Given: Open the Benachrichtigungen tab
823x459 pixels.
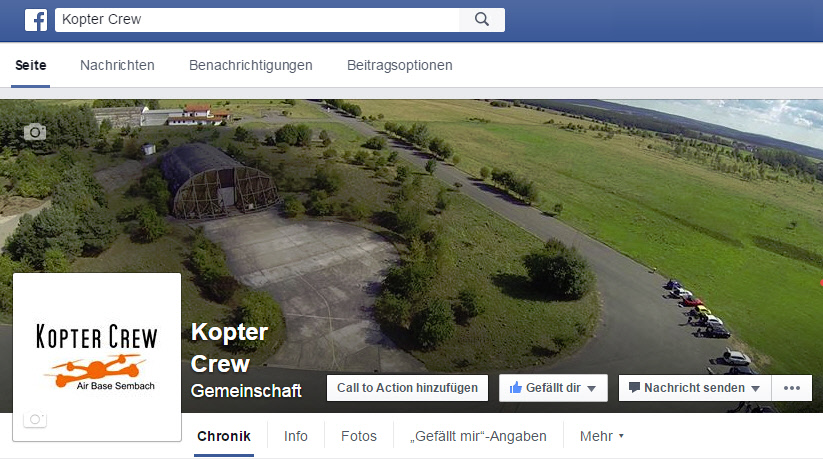Looking at the screenshot, I should point(250,65).
